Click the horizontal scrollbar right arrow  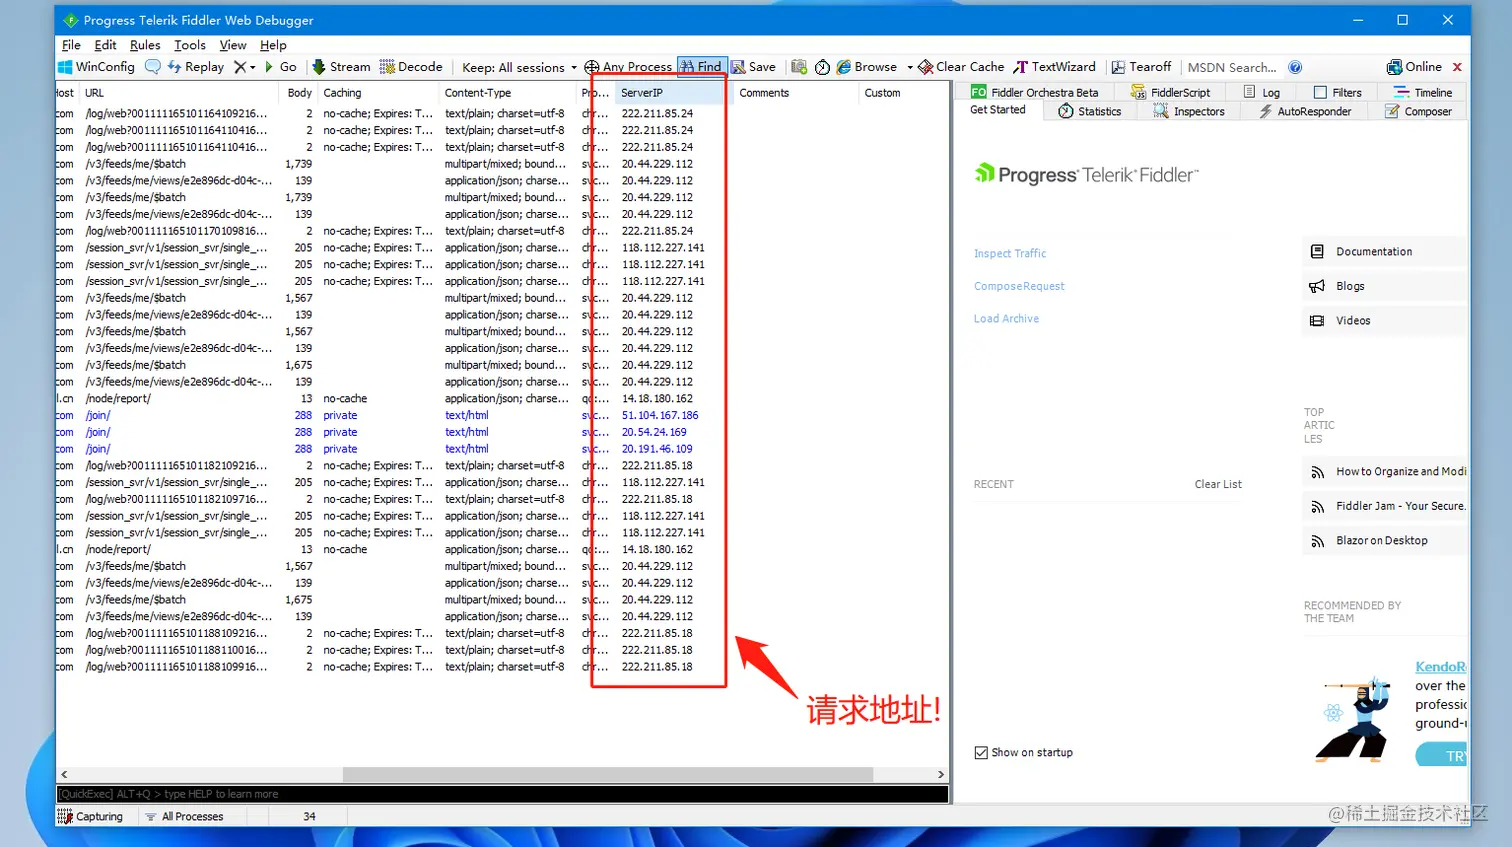(940, 774)
